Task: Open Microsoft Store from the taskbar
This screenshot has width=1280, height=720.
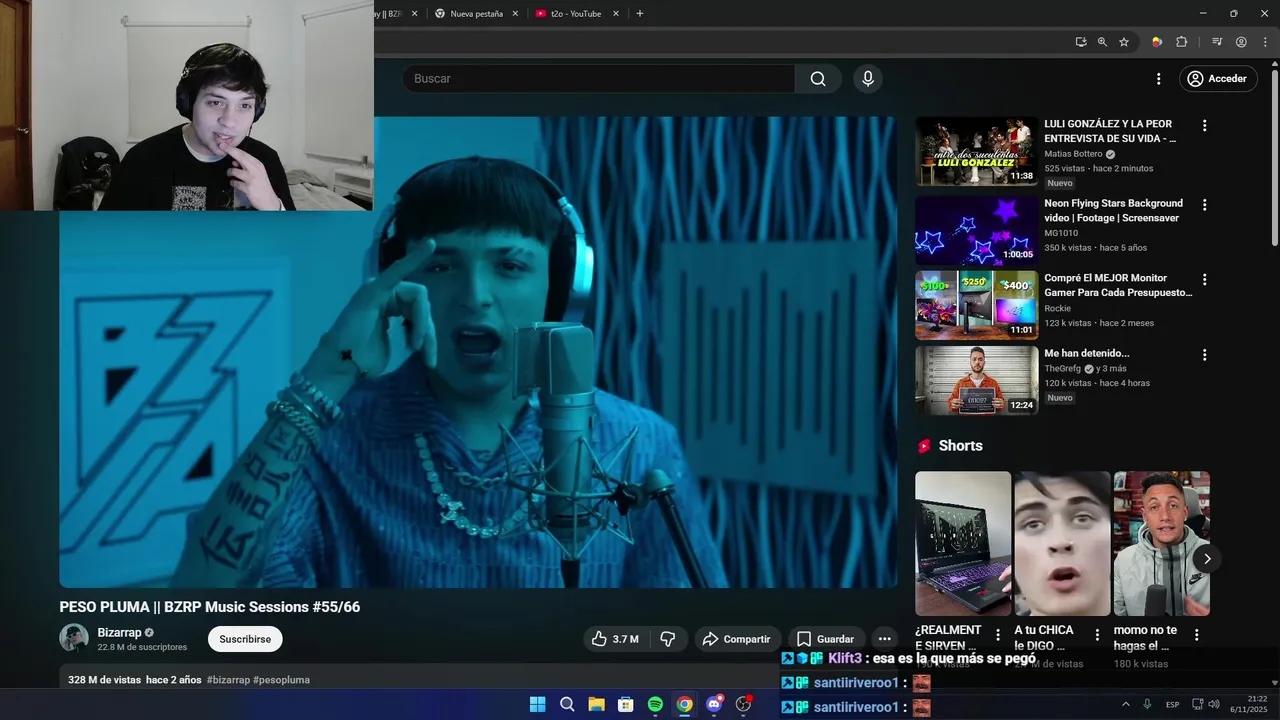Action: pyautogui.click(x=626, y=704)
